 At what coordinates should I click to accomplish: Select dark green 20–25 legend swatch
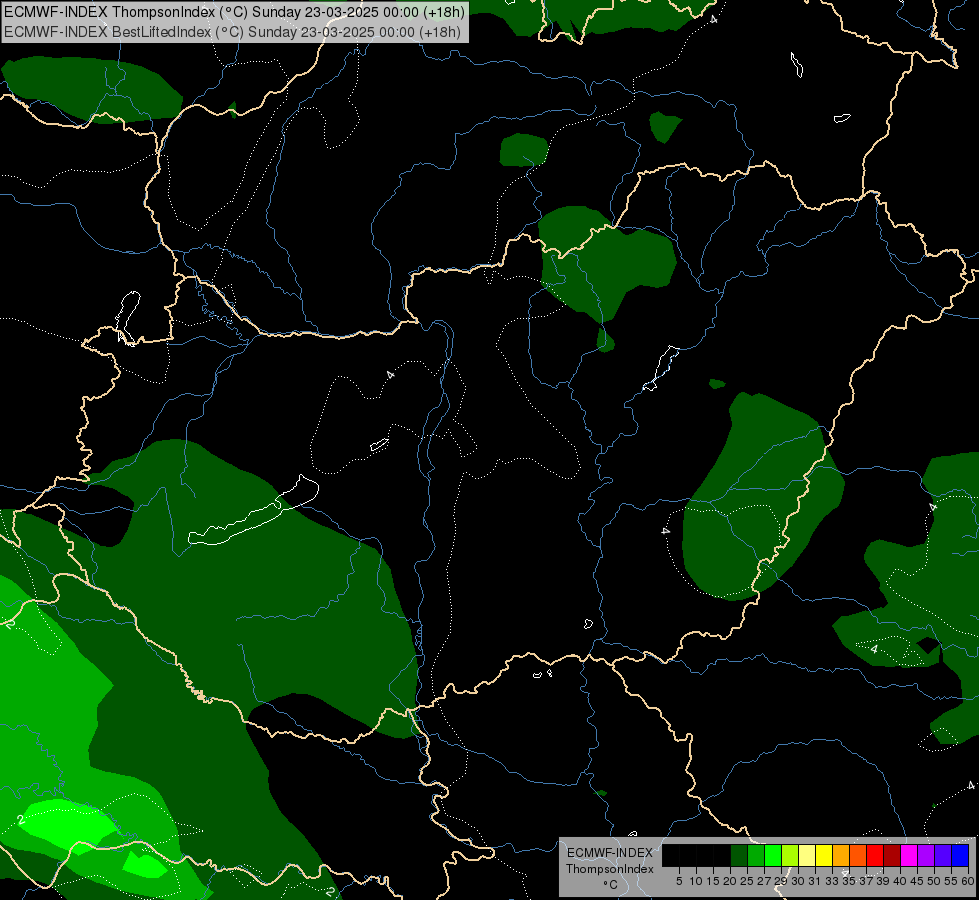(x=739, y=855)
